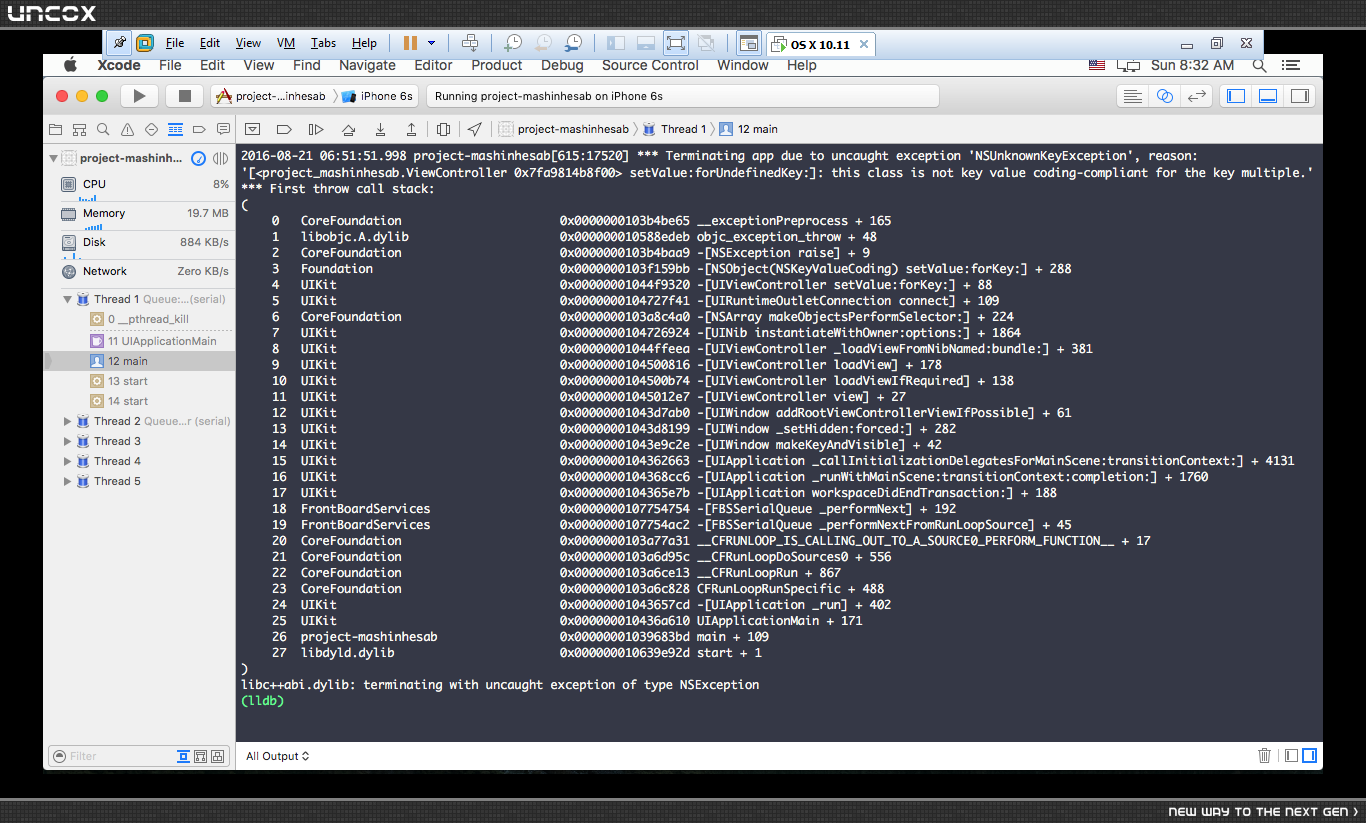Image resolution: width=1366 pixels, height=823 pixels.
Task: Select the OS X 10.11 VM tab
Action: coord(820,44)
